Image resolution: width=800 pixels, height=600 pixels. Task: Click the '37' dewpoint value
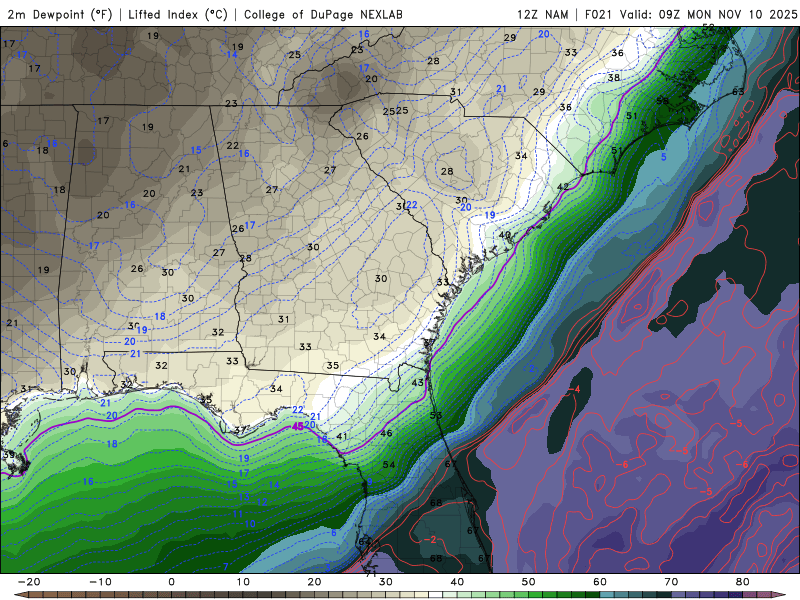tap(240, 430)
